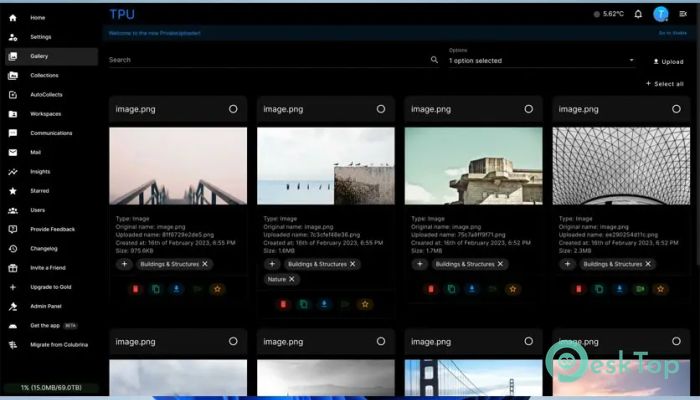This screenshot has width=700, height=400.
Task: Click the Upload button
Action: (668, 62)
